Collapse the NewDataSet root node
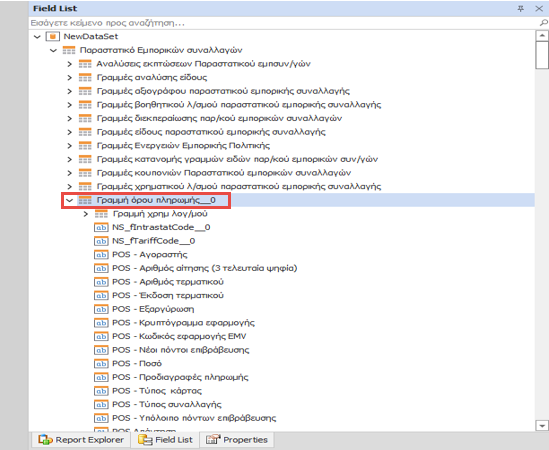 coord(37,36)
